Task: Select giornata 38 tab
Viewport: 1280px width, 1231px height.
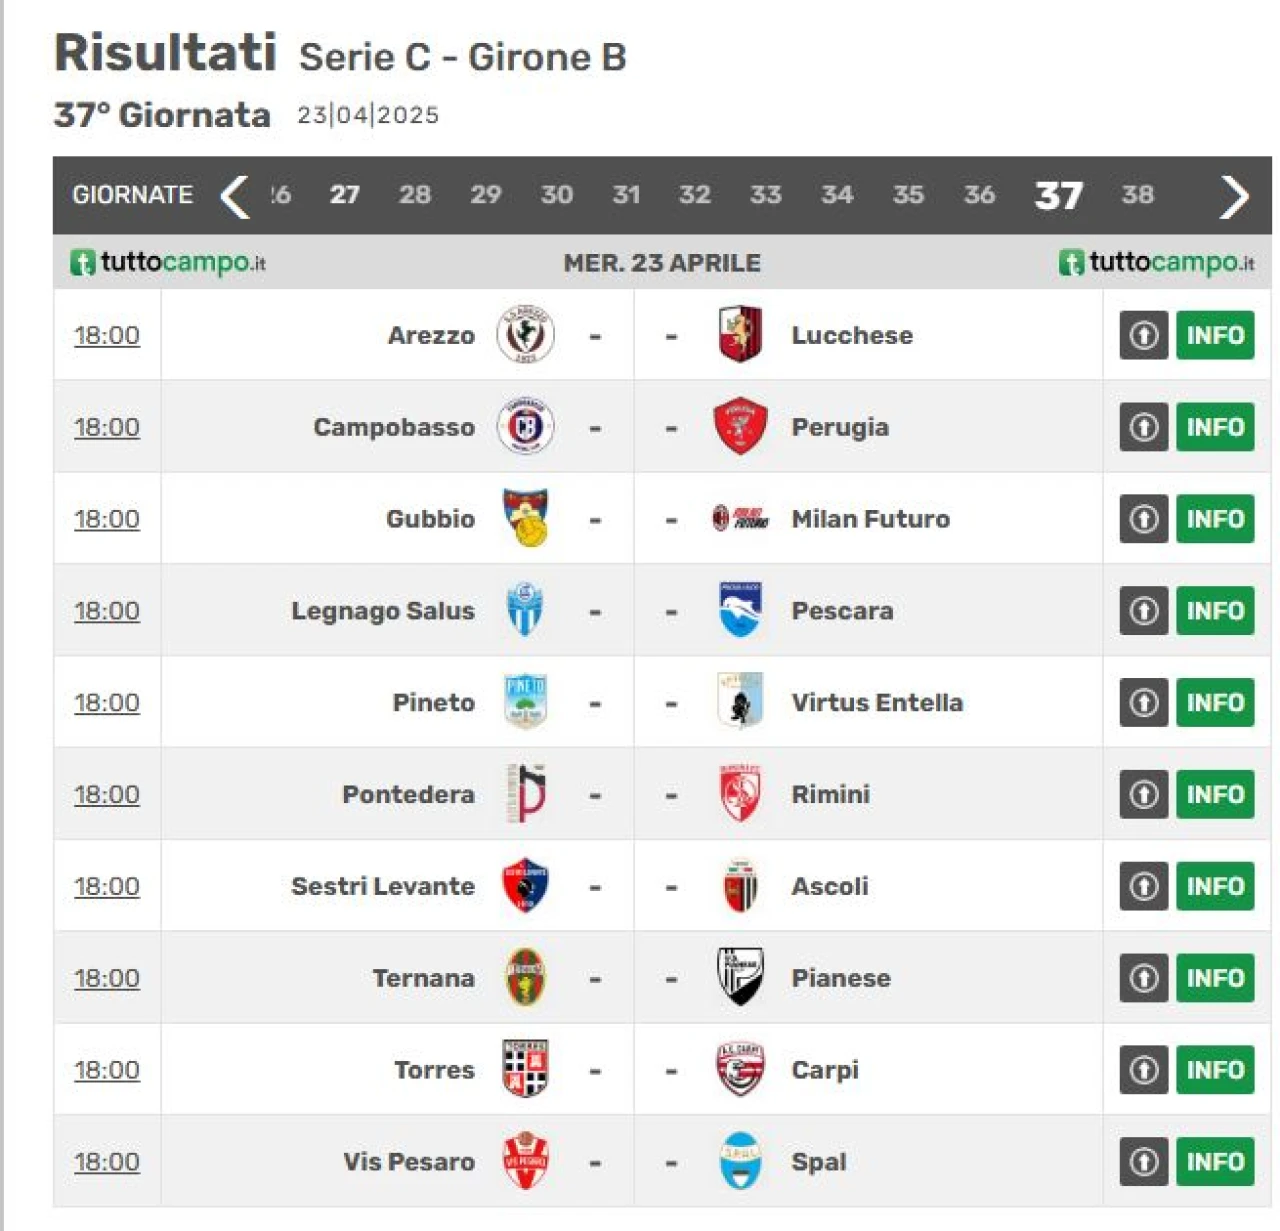Action: coord(1137,194)
